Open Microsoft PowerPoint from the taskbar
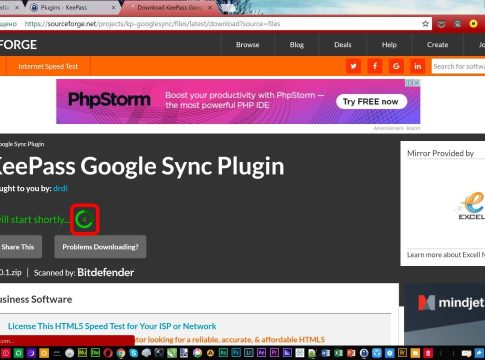The height and width of the screenshot is (360, 485). 351,353
